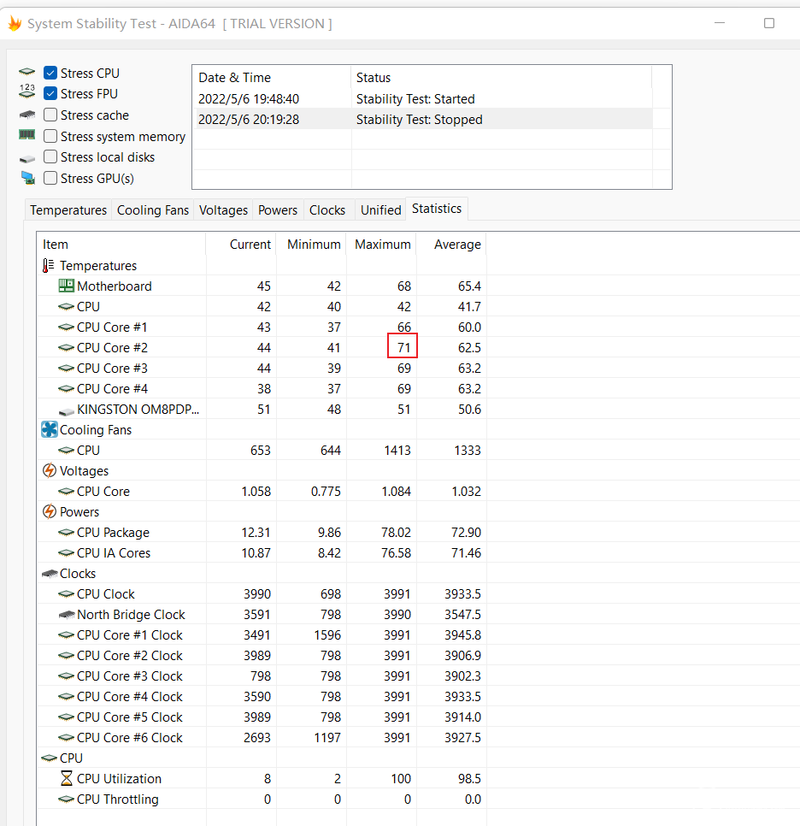Click the Cooling Fans blue fan icon
The width and height of the screenshot is (800, 826).
(x=49, y=429)
